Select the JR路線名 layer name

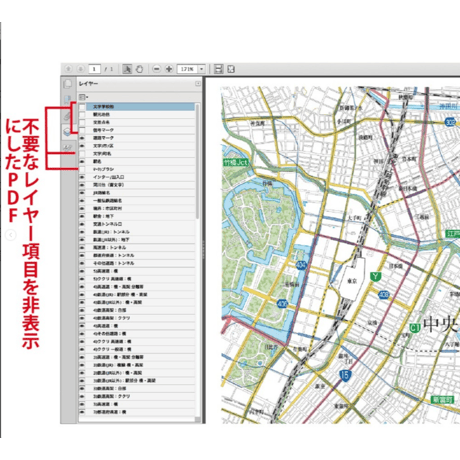point(102,193)
